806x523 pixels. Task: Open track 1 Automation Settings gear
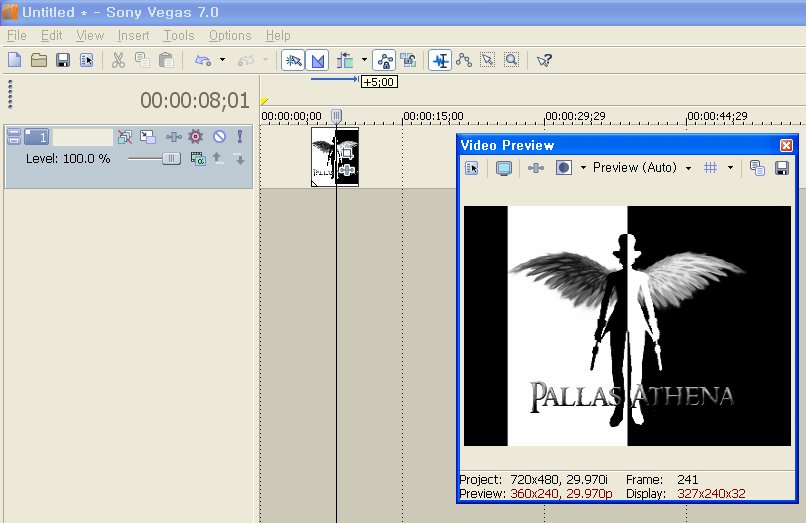pyautogui.click(x=195, y=136)
